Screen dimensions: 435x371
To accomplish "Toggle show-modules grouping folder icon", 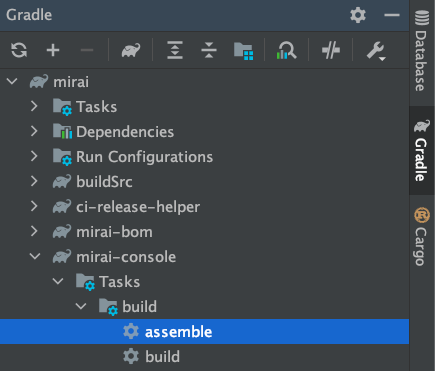I will (244, 51).
